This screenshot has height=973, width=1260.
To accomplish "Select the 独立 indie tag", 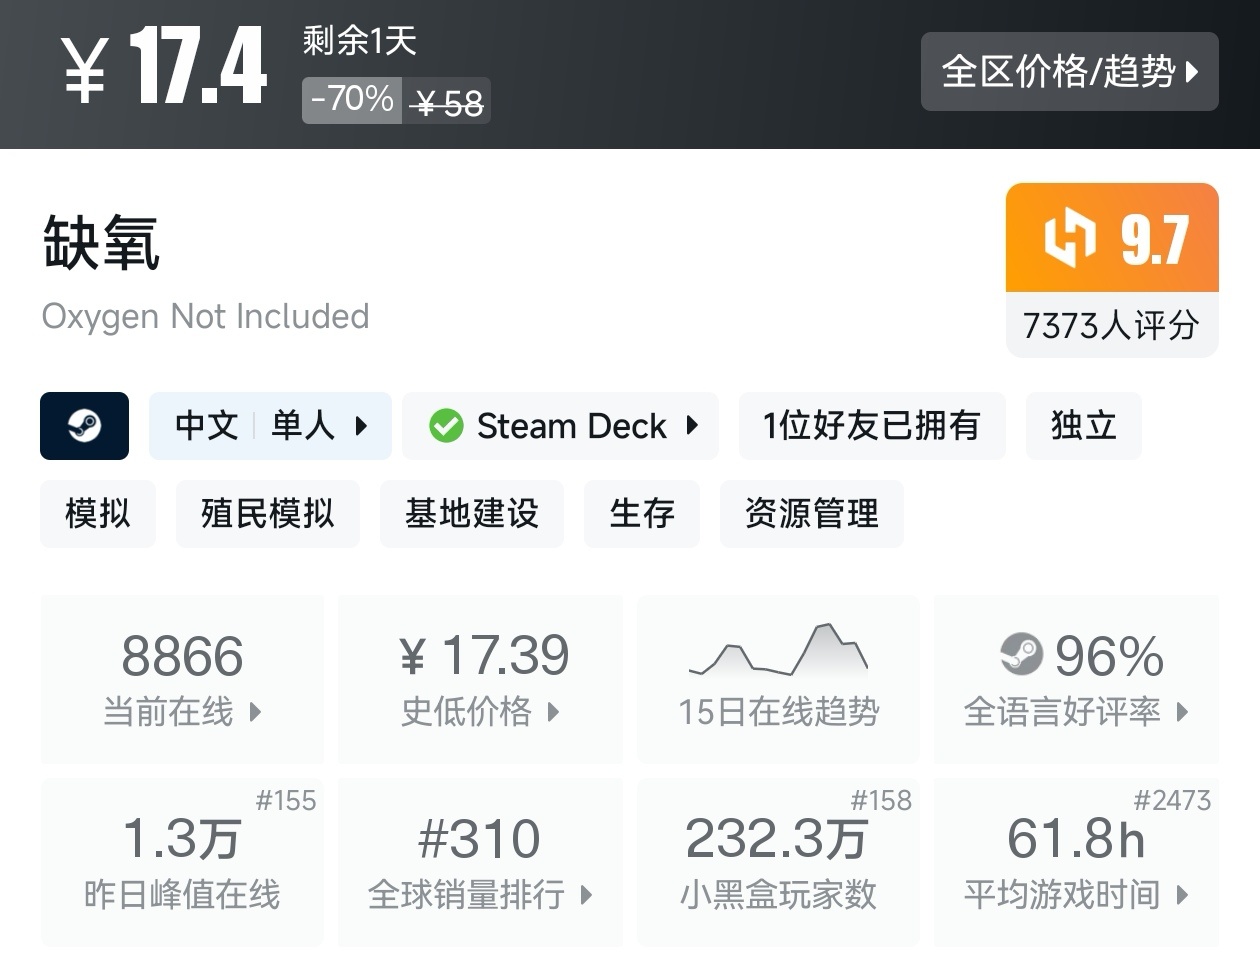I will (x=1083, y=426).
